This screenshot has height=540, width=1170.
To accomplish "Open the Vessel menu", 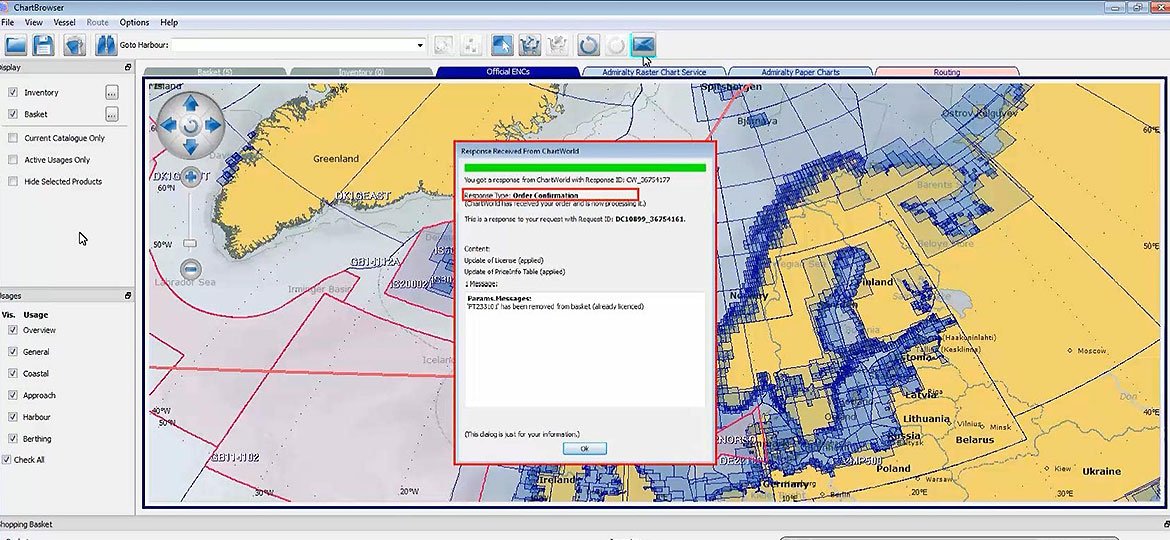I will (x=64, y=22).
